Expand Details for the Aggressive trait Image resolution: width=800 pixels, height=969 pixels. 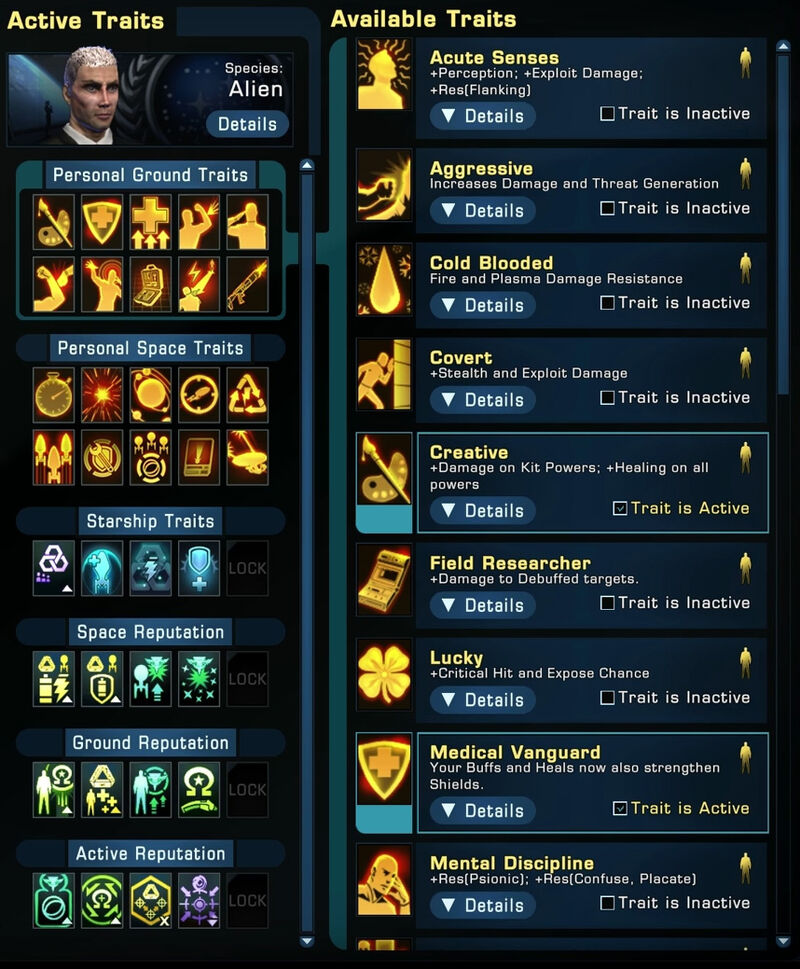point(482,210)
